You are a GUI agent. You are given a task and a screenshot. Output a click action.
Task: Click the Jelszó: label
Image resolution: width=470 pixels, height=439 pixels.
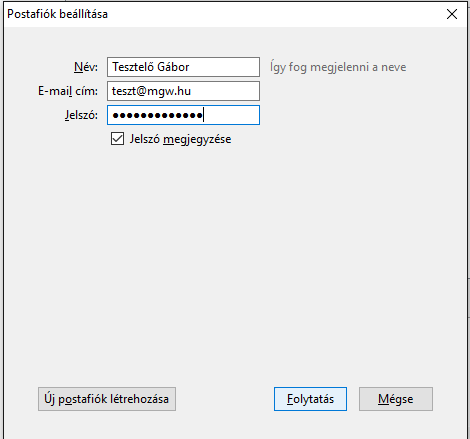click(81, 115)
